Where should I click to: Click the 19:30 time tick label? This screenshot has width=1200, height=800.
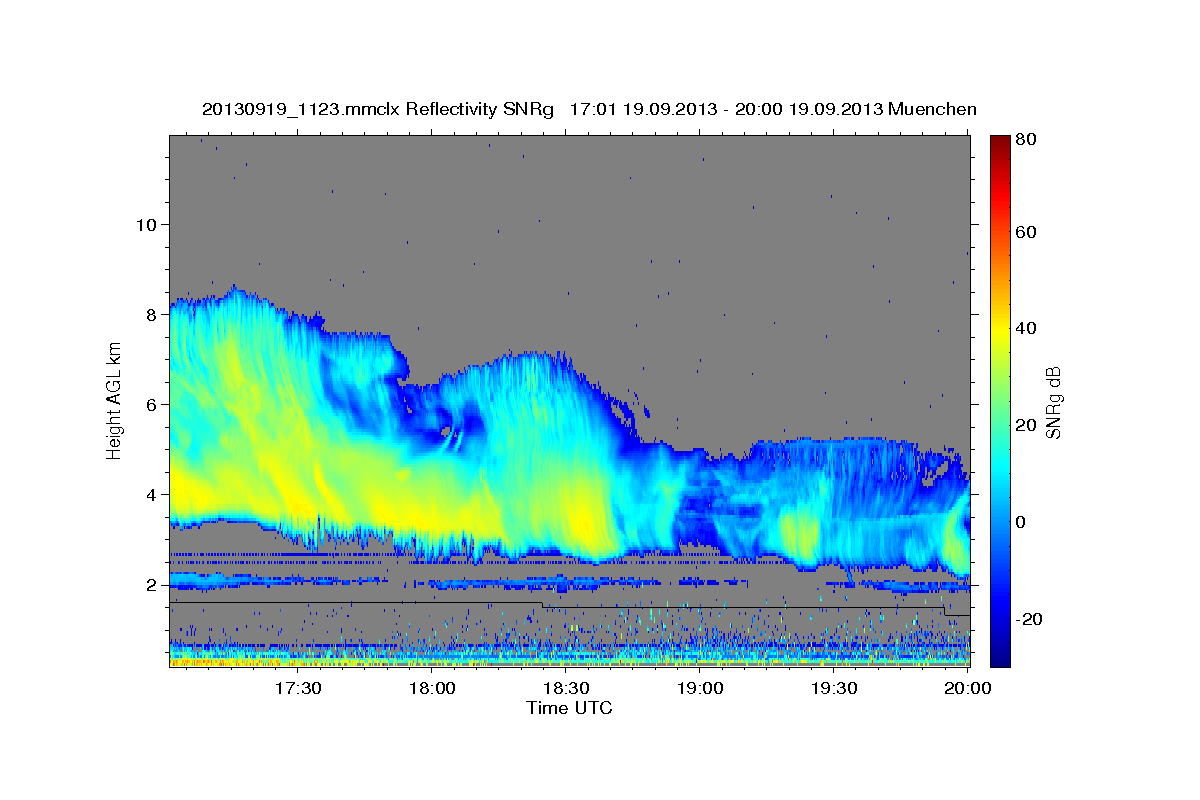coord(834,689)
